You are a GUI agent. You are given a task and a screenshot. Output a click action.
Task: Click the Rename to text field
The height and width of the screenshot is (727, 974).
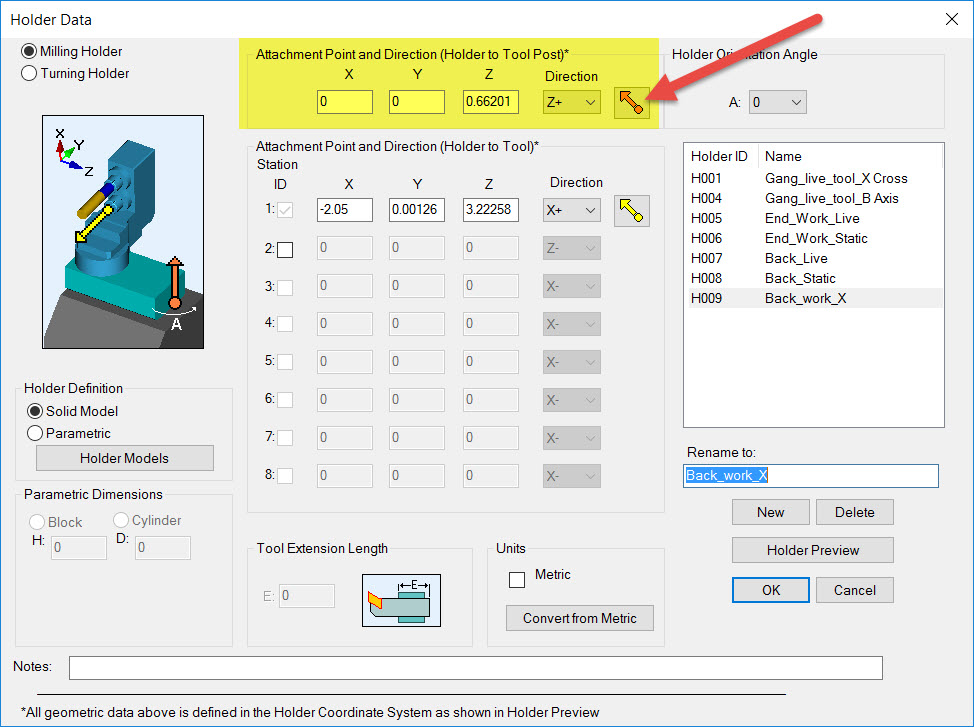810,476
